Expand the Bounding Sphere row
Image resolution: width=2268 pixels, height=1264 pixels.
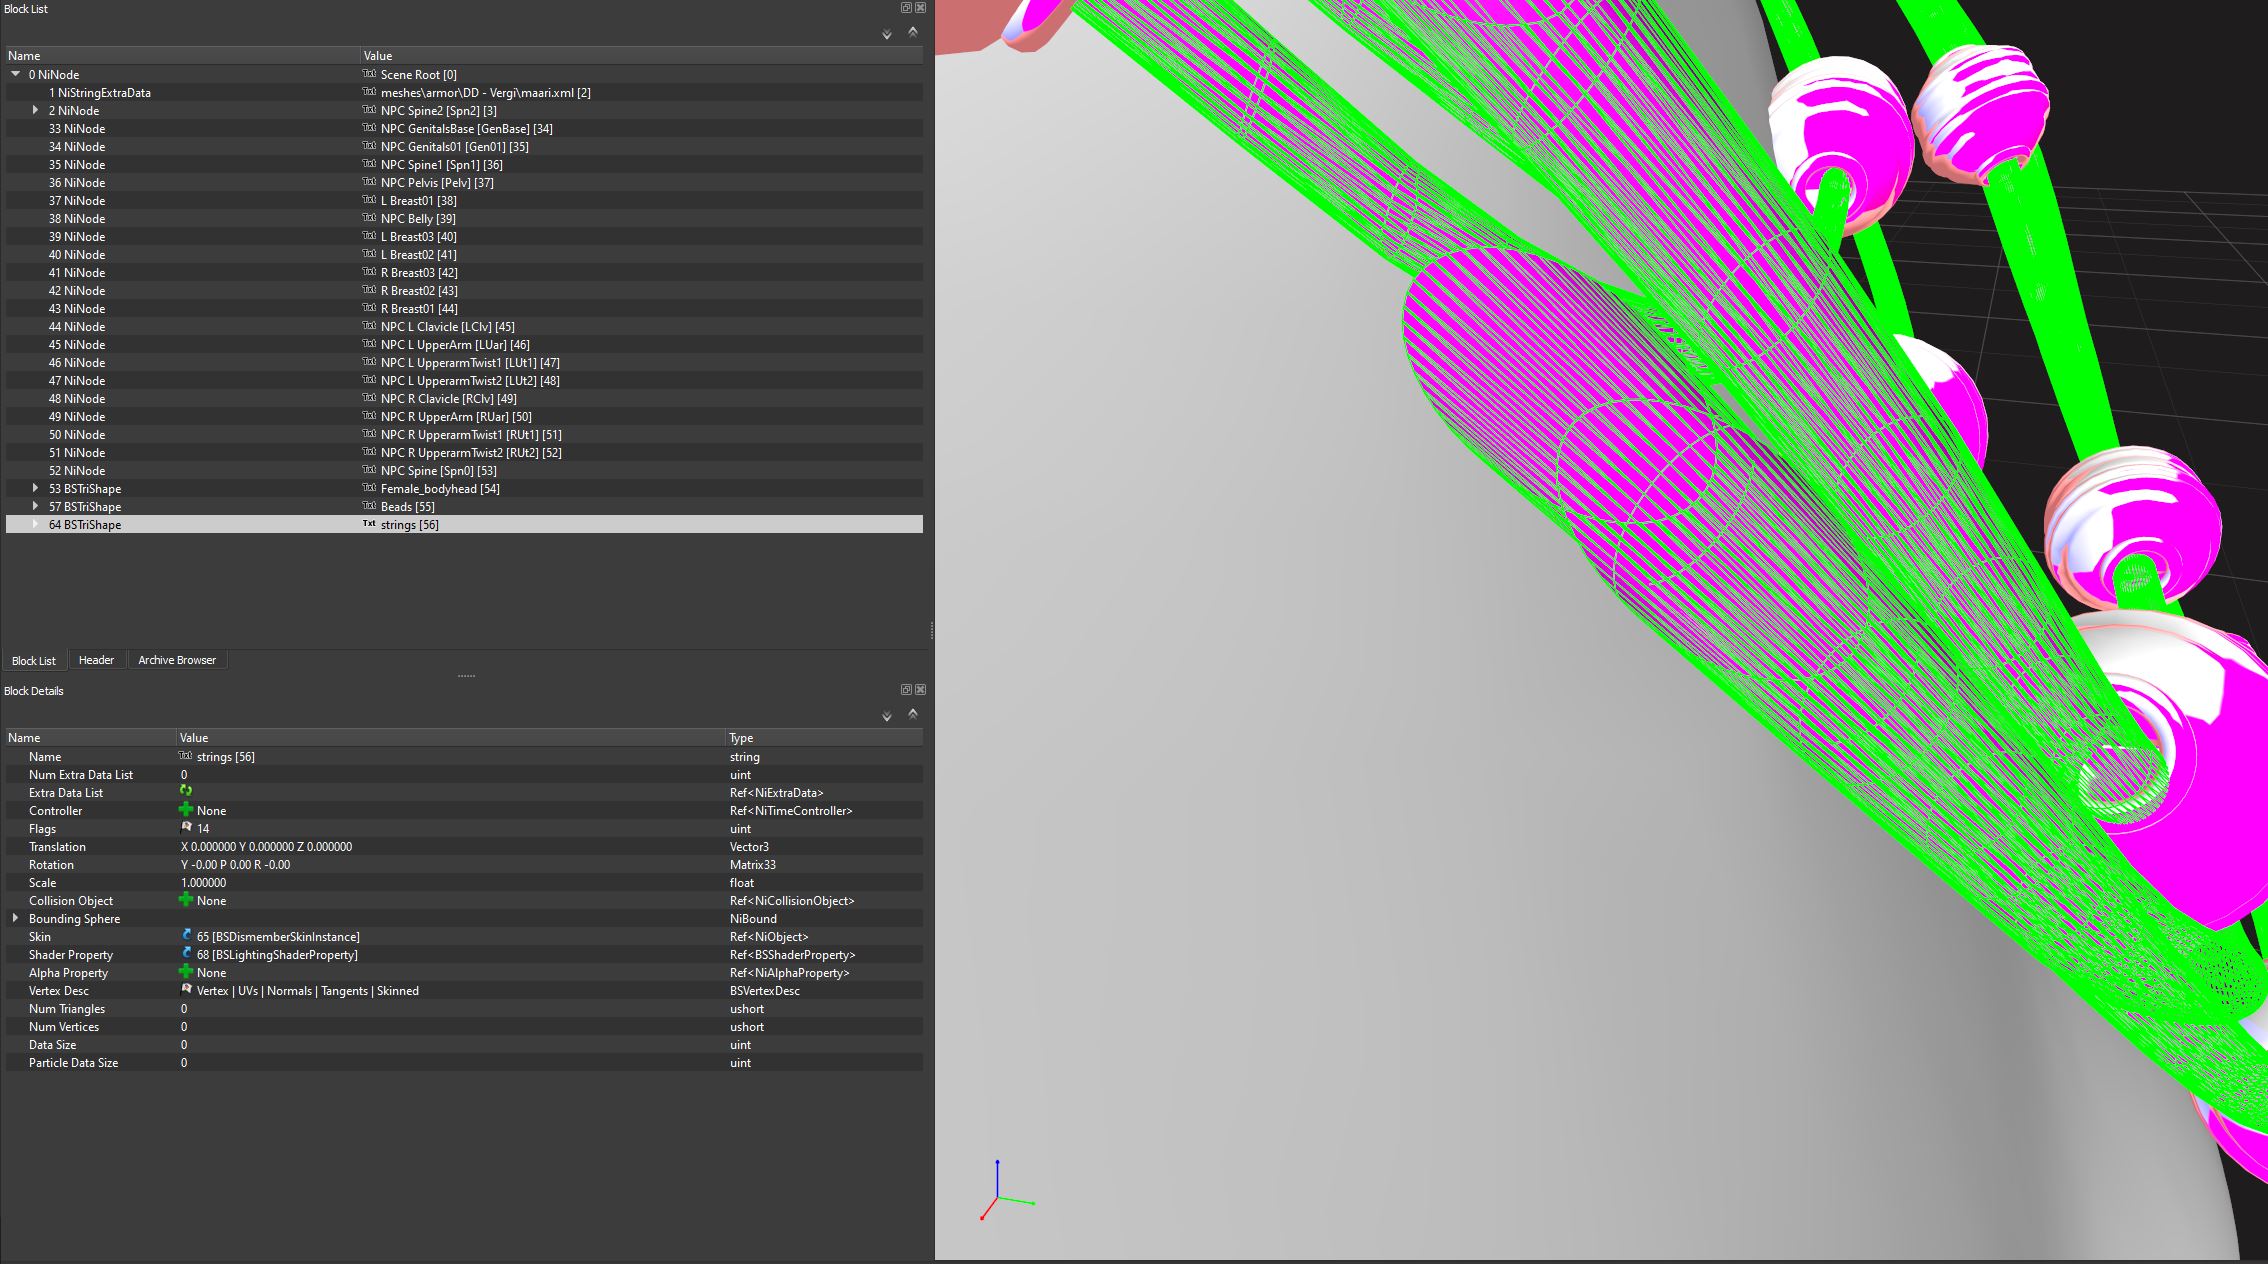pos(15,918)
